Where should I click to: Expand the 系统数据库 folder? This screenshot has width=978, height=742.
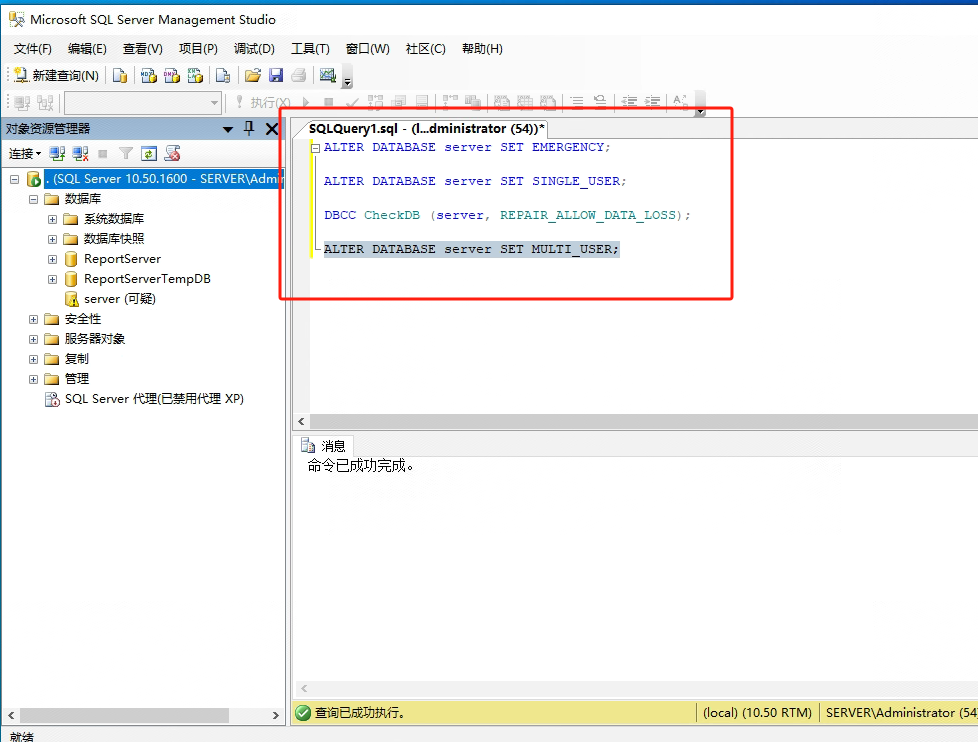click(x=52, y=219)
